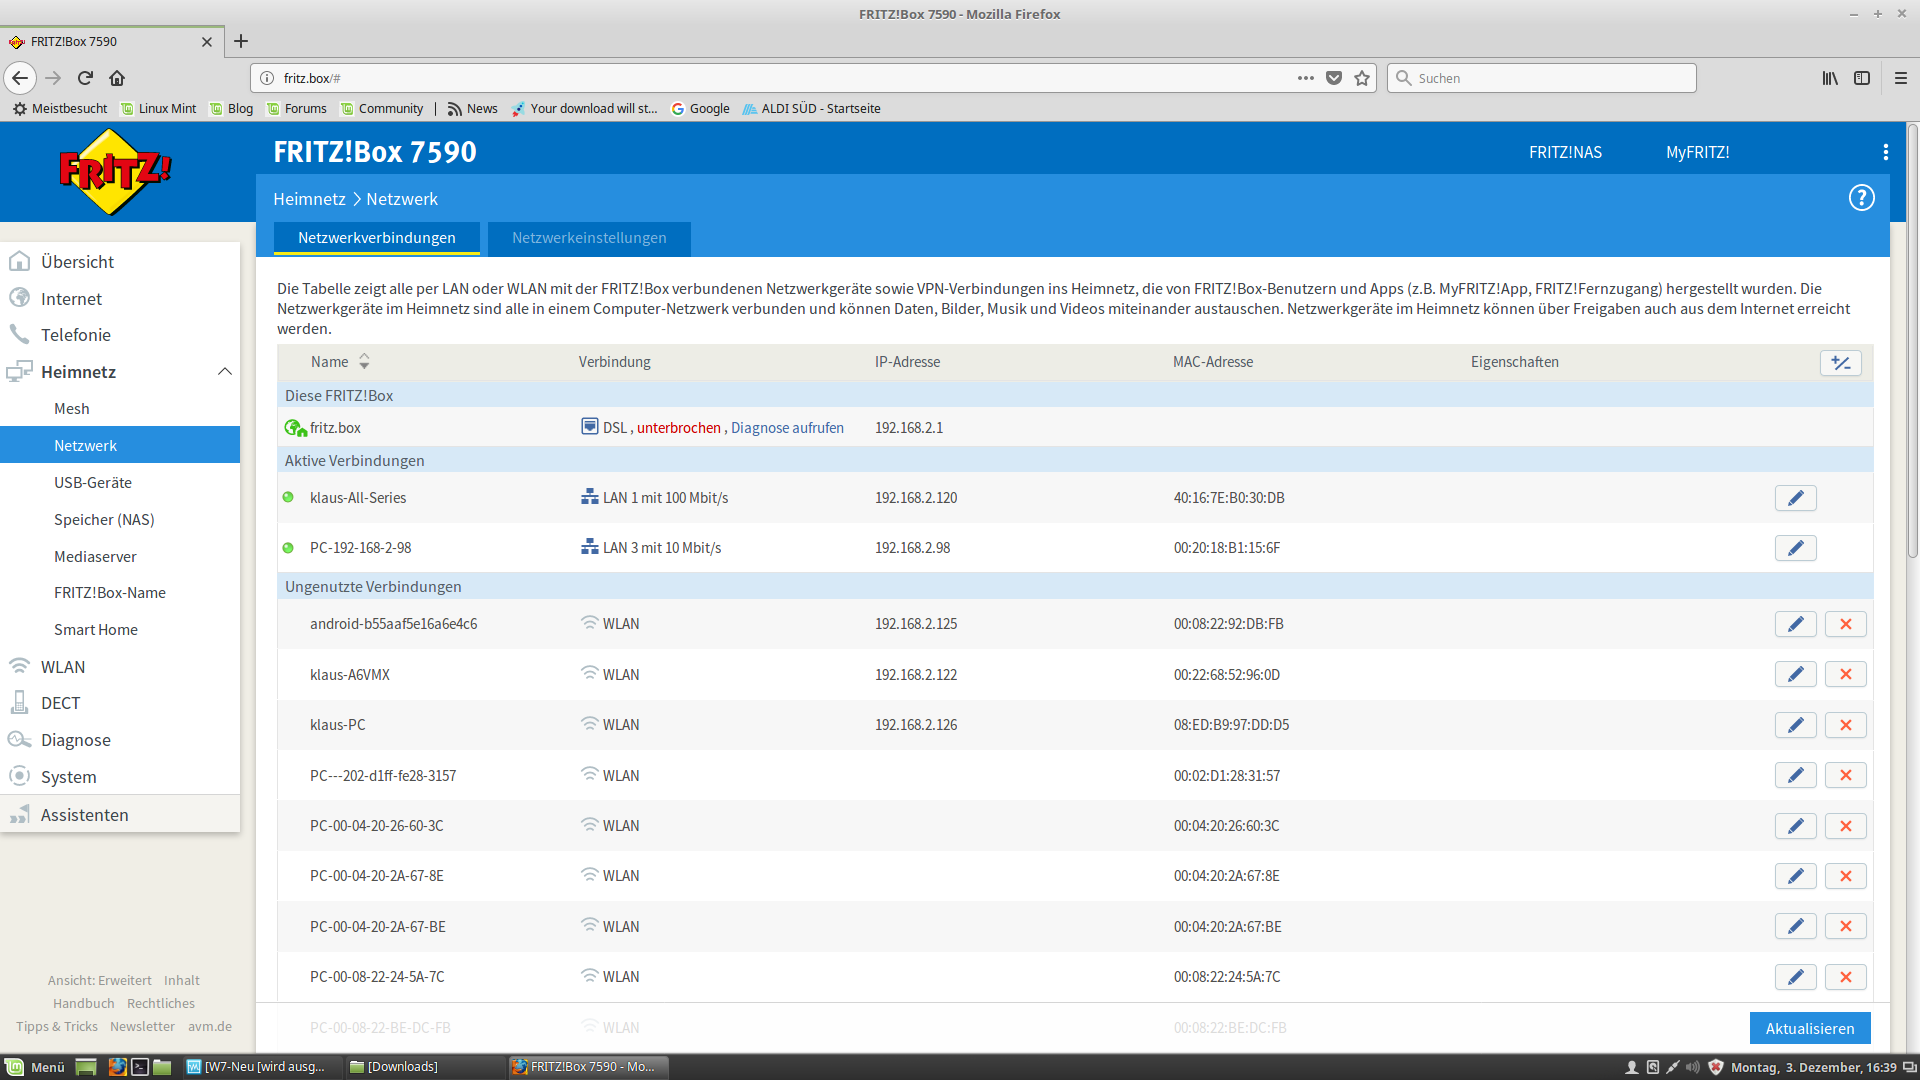The height and width of the screenshot is (1080, 1920).
Task: Open Firefox hamburger menu
Action: click(1900, 78)
